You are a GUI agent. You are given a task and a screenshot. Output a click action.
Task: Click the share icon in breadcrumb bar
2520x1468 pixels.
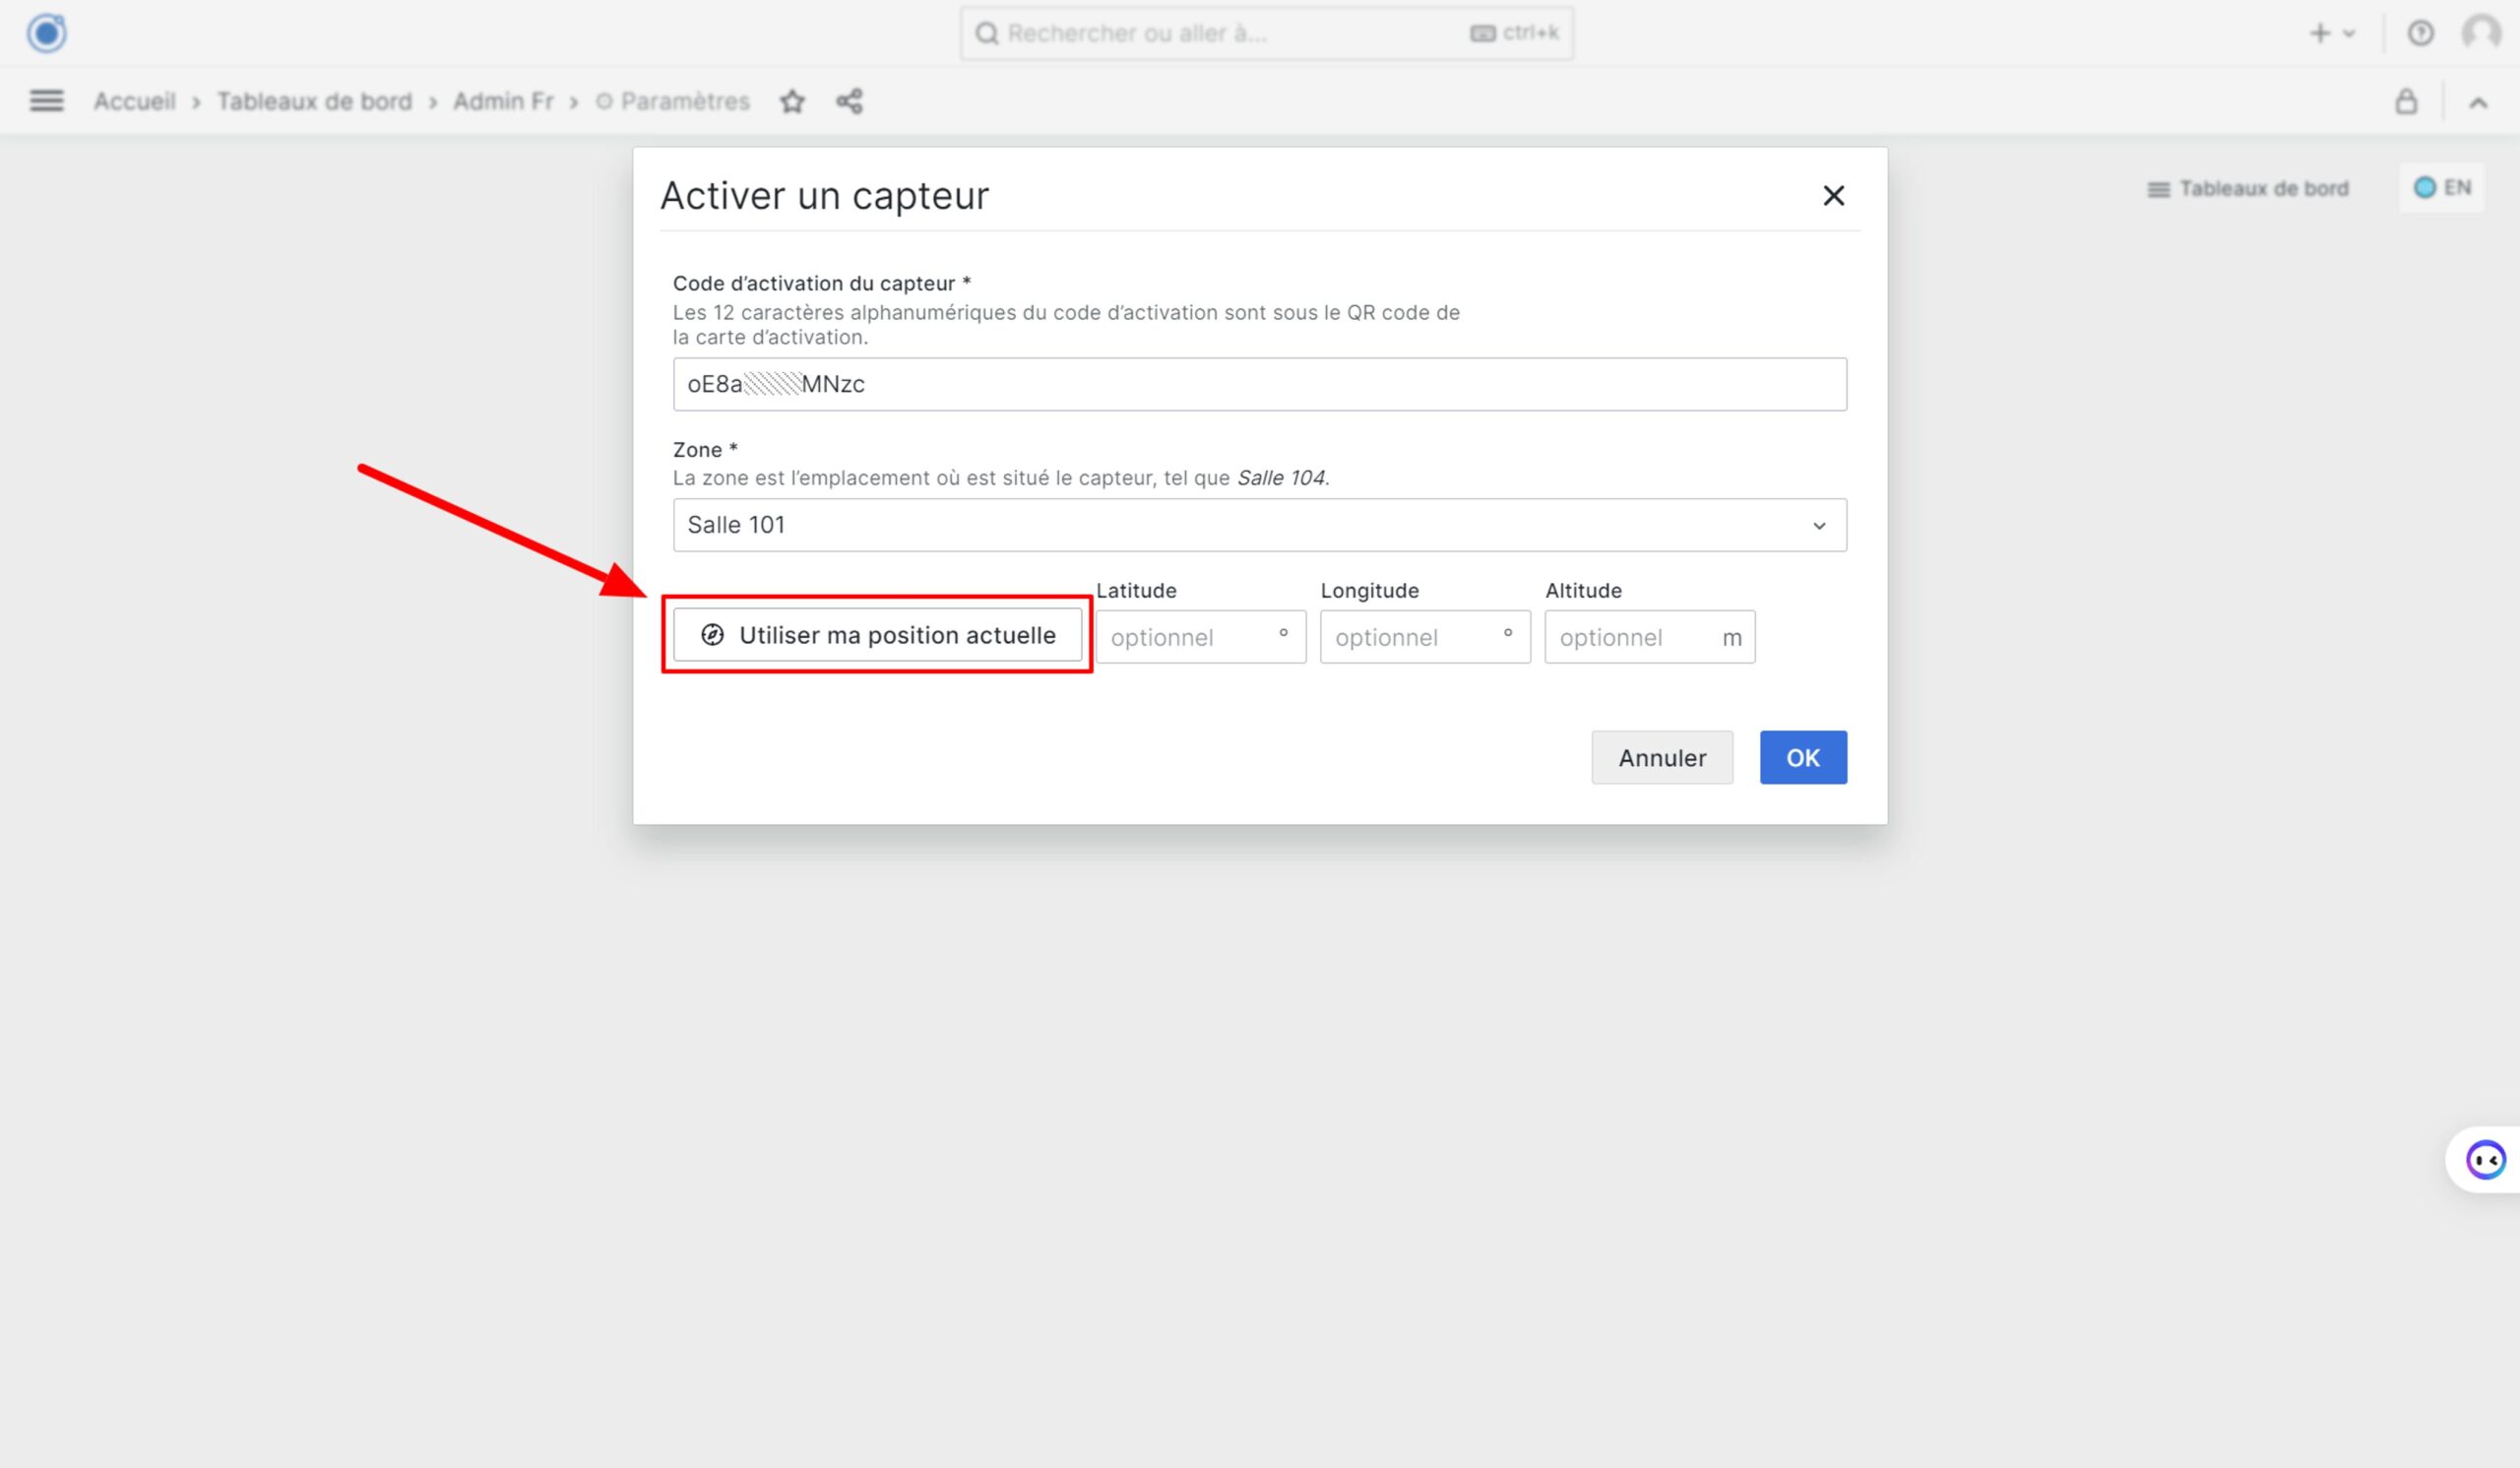849,101
